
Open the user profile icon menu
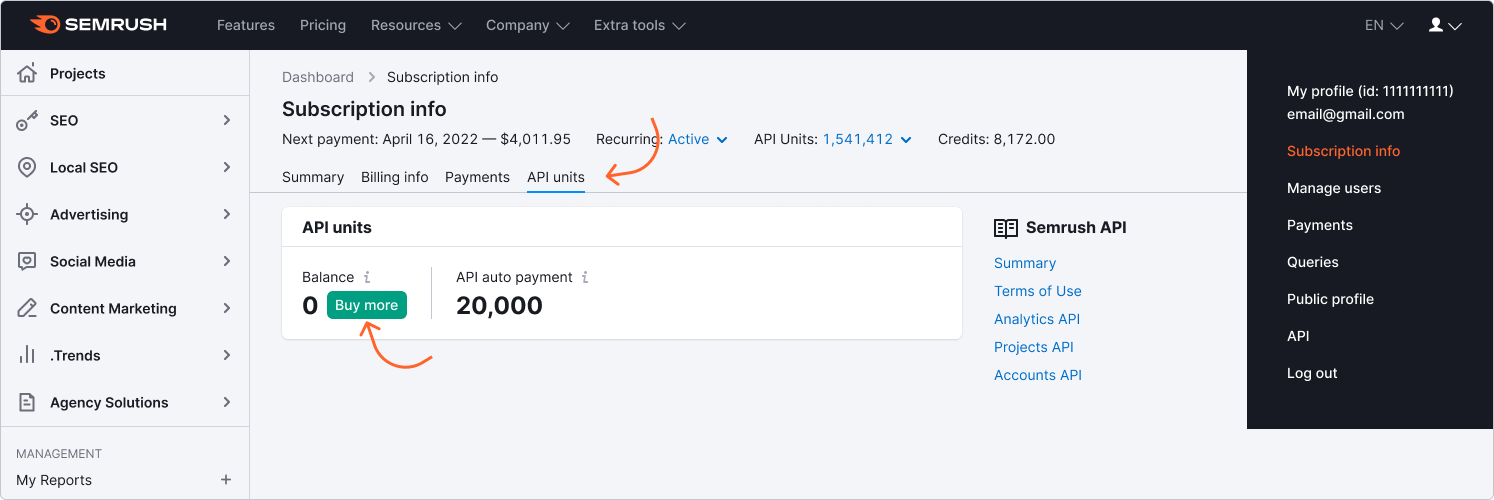click(x=1445, y=25)
